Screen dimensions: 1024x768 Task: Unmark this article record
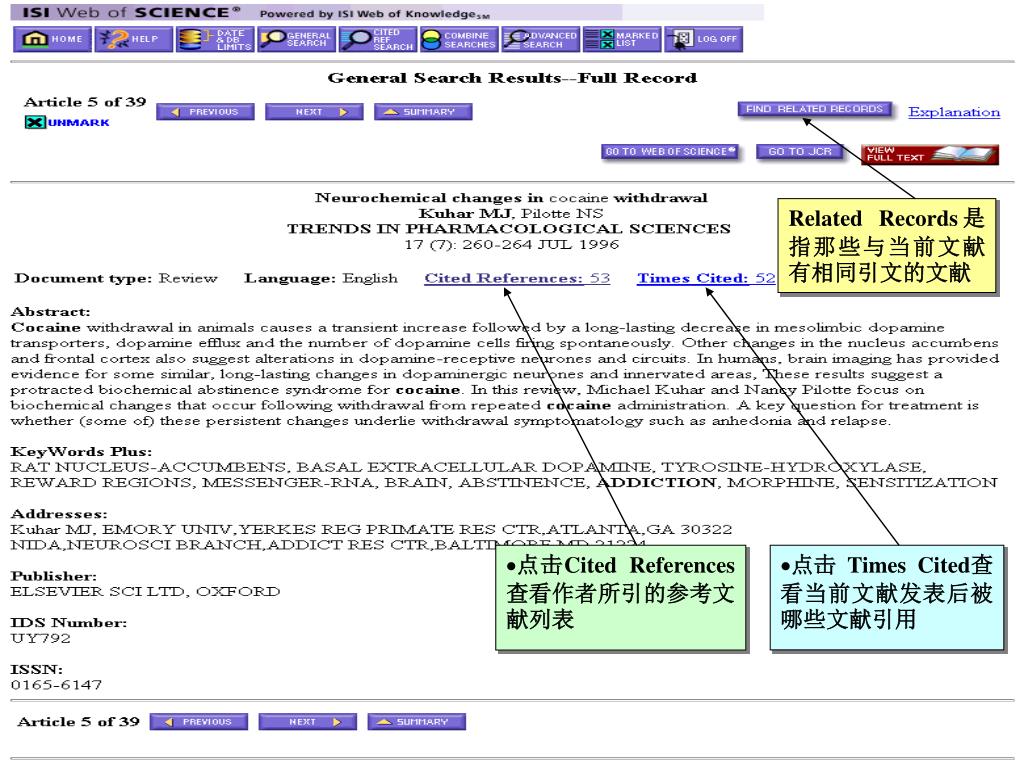pos(67,122)
